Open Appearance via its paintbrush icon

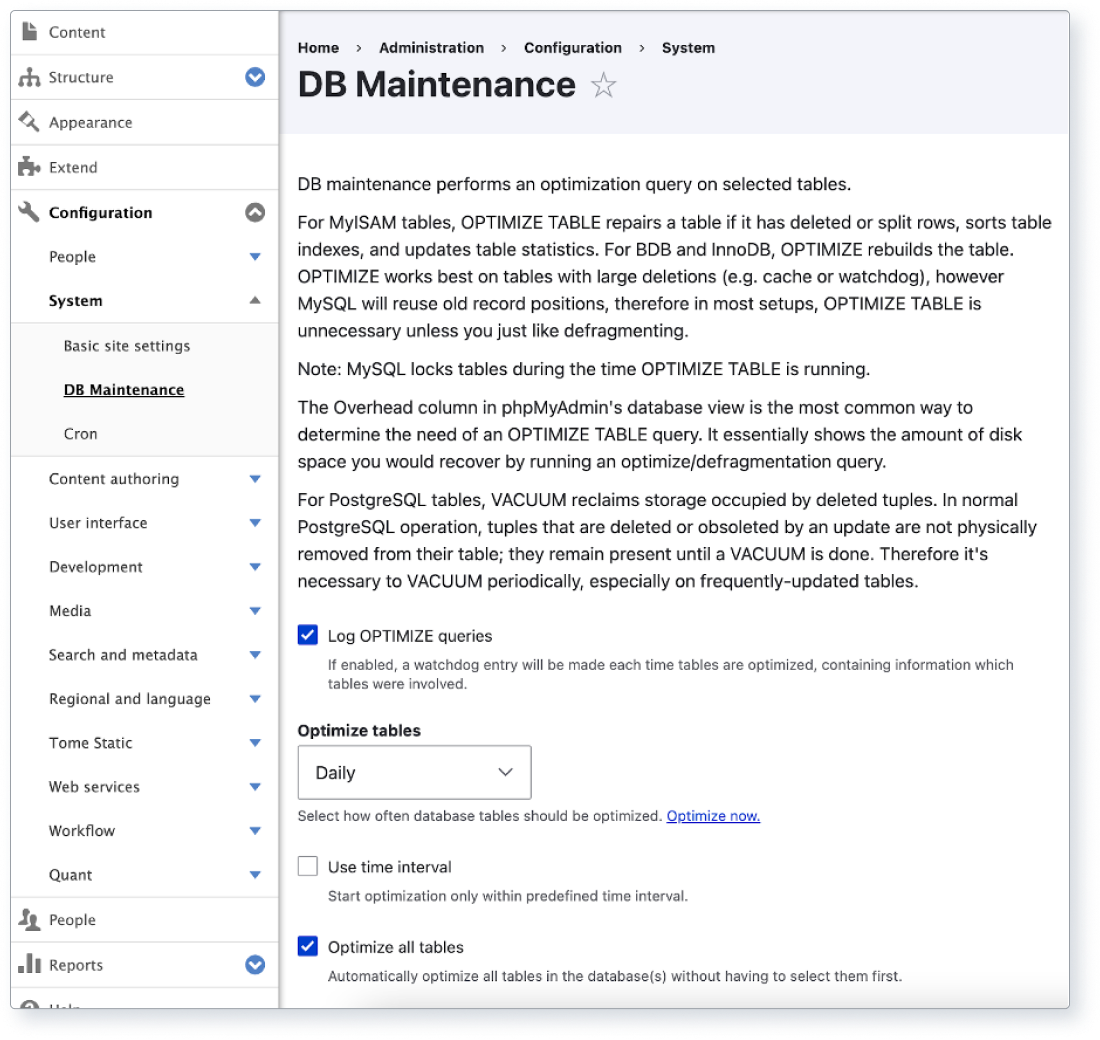pyautogui.click(x=27, y=122)
